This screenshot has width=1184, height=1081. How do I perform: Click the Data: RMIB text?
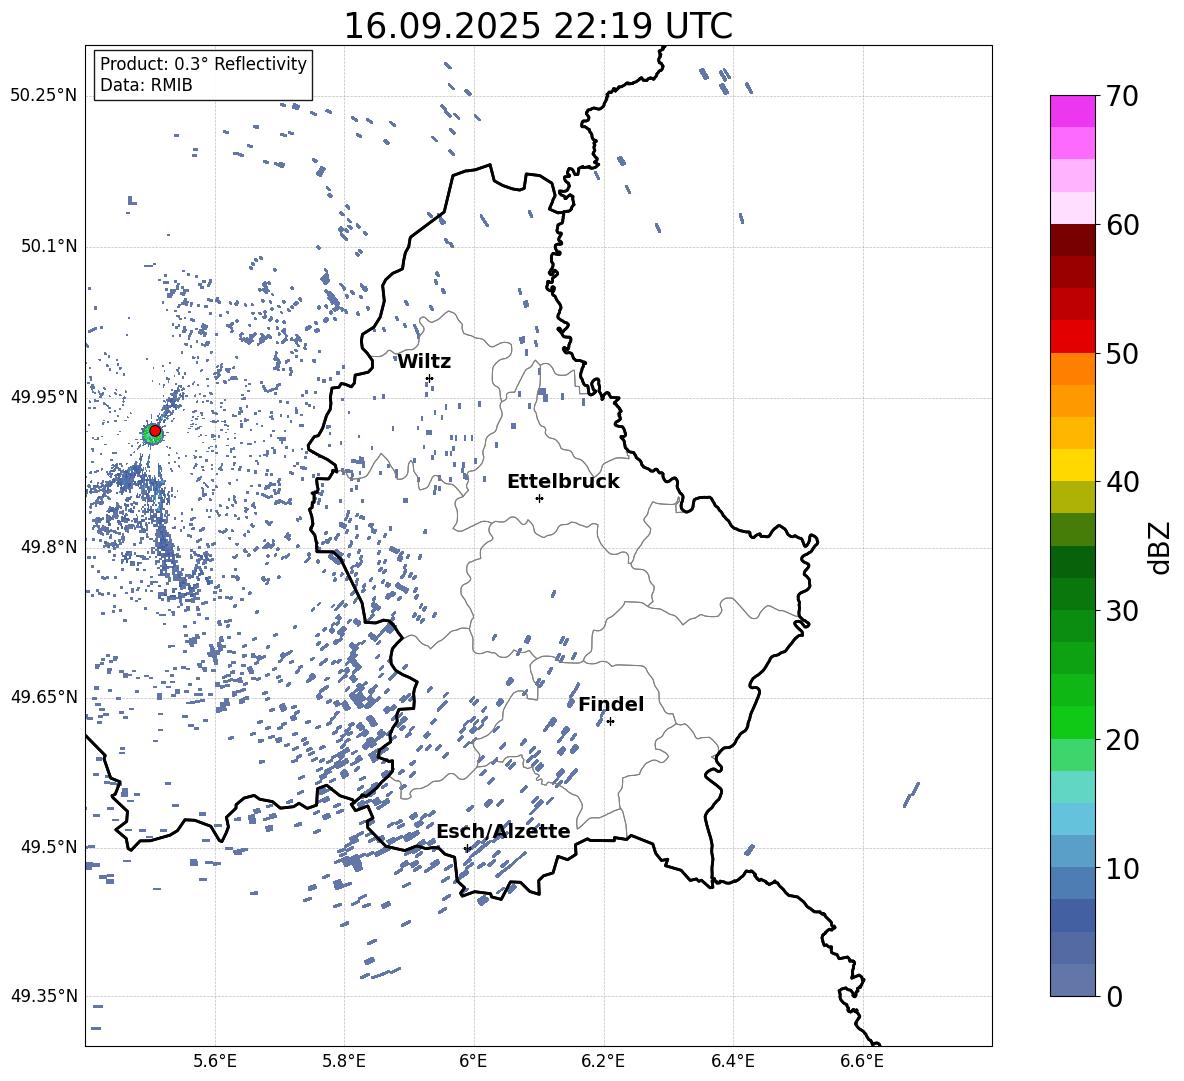pyautogui.click(x=146, y=85)
